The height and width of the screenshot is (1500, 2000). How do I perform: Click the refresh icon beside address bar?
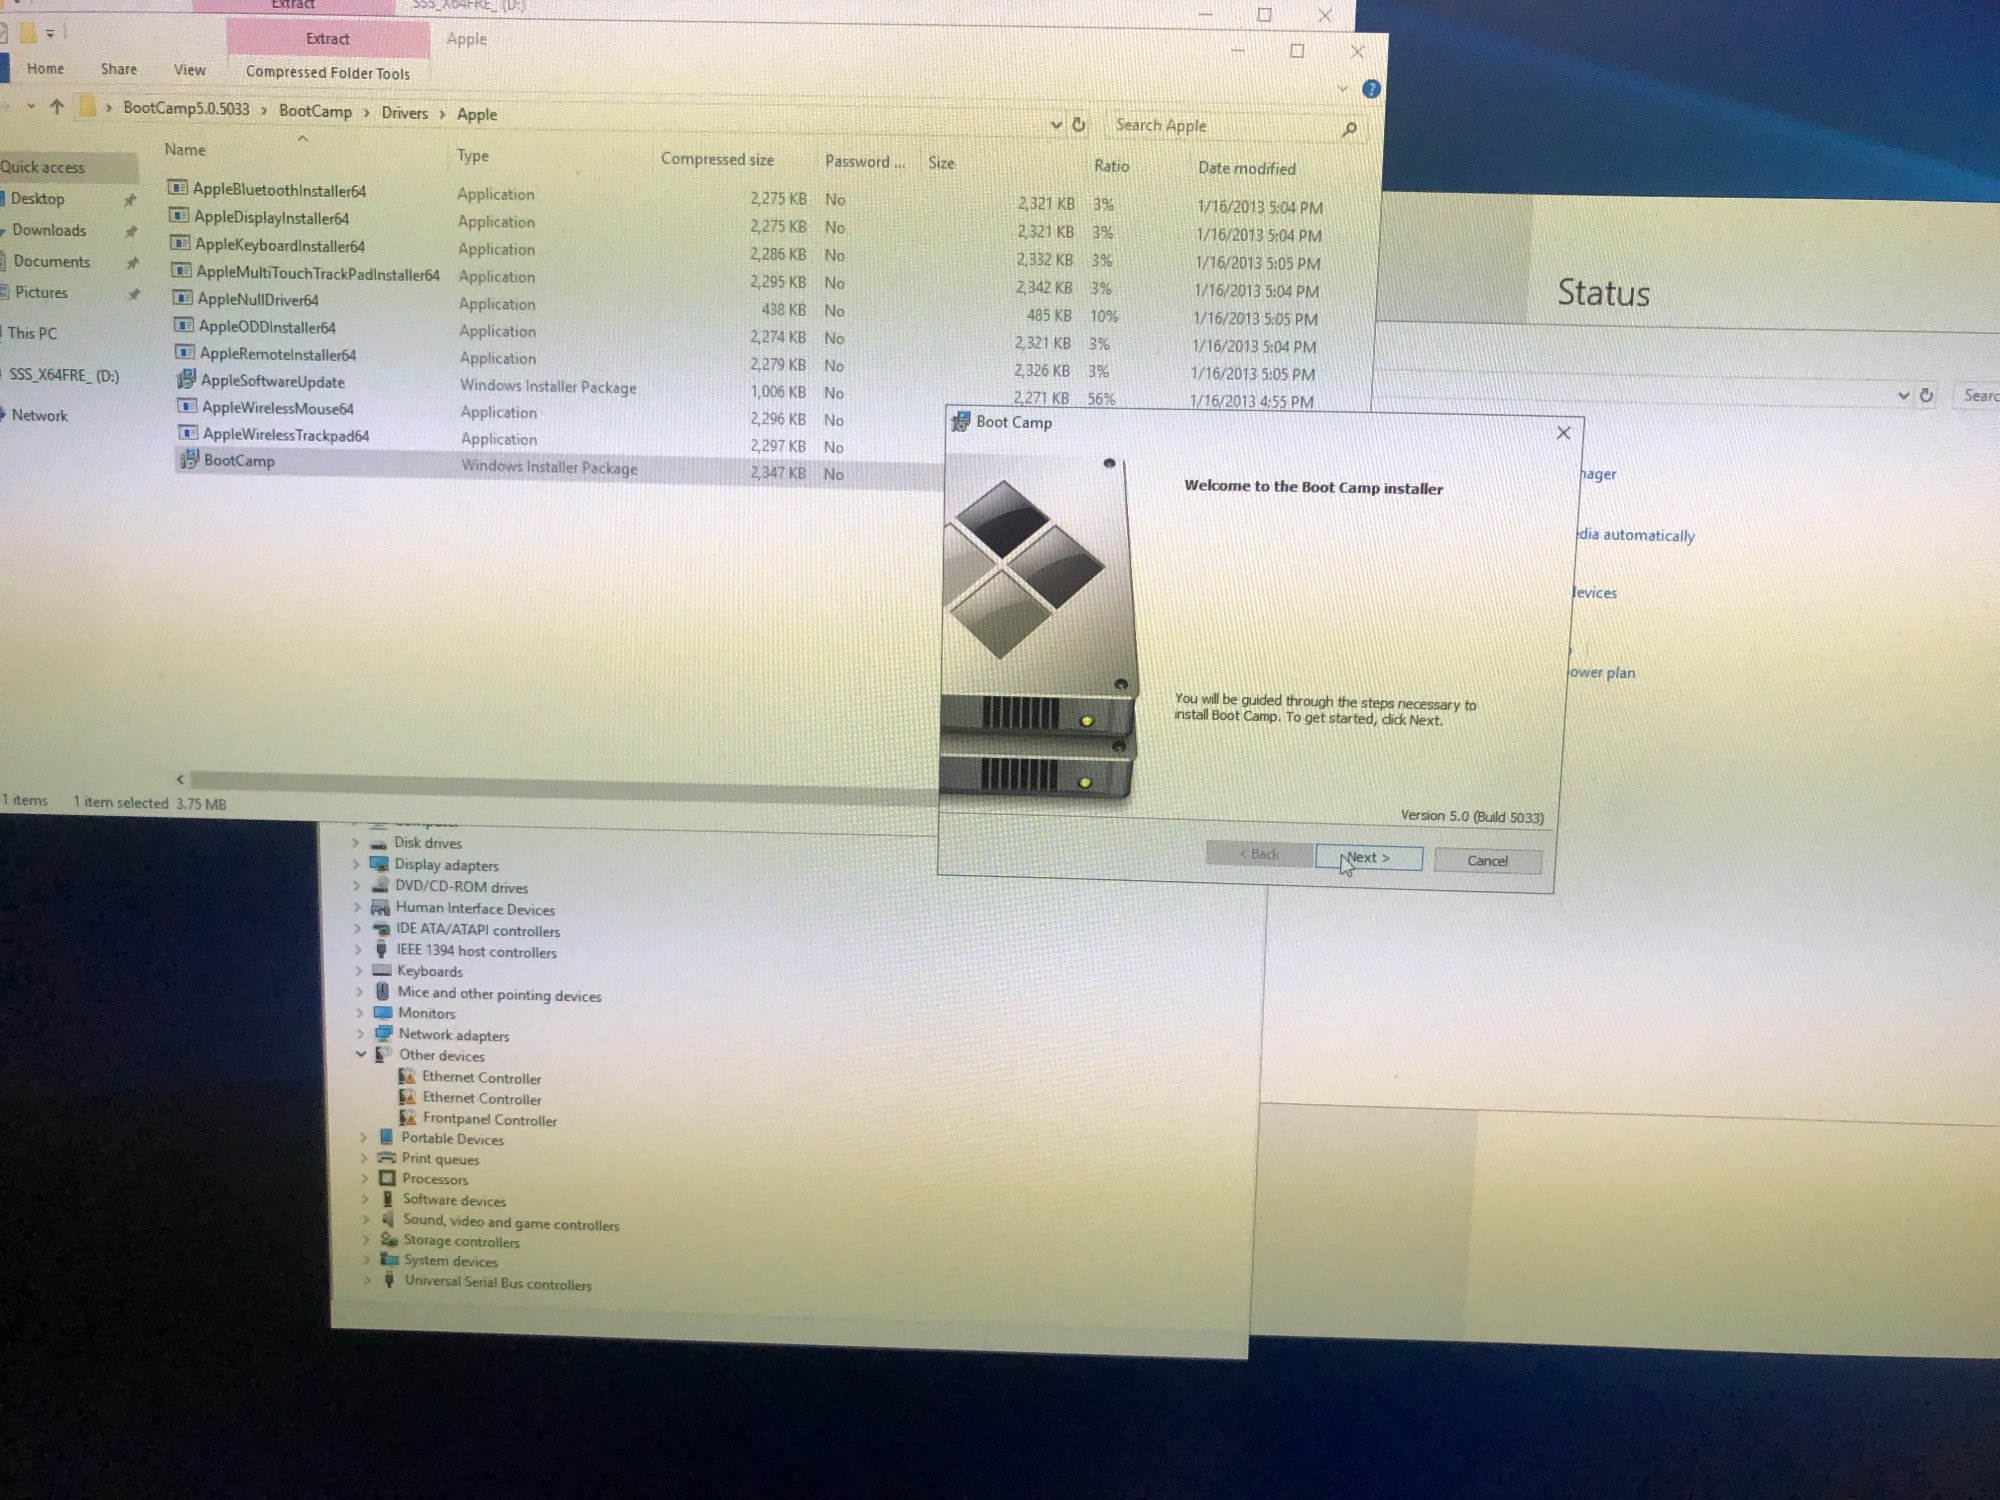(x=1079, y=125)
